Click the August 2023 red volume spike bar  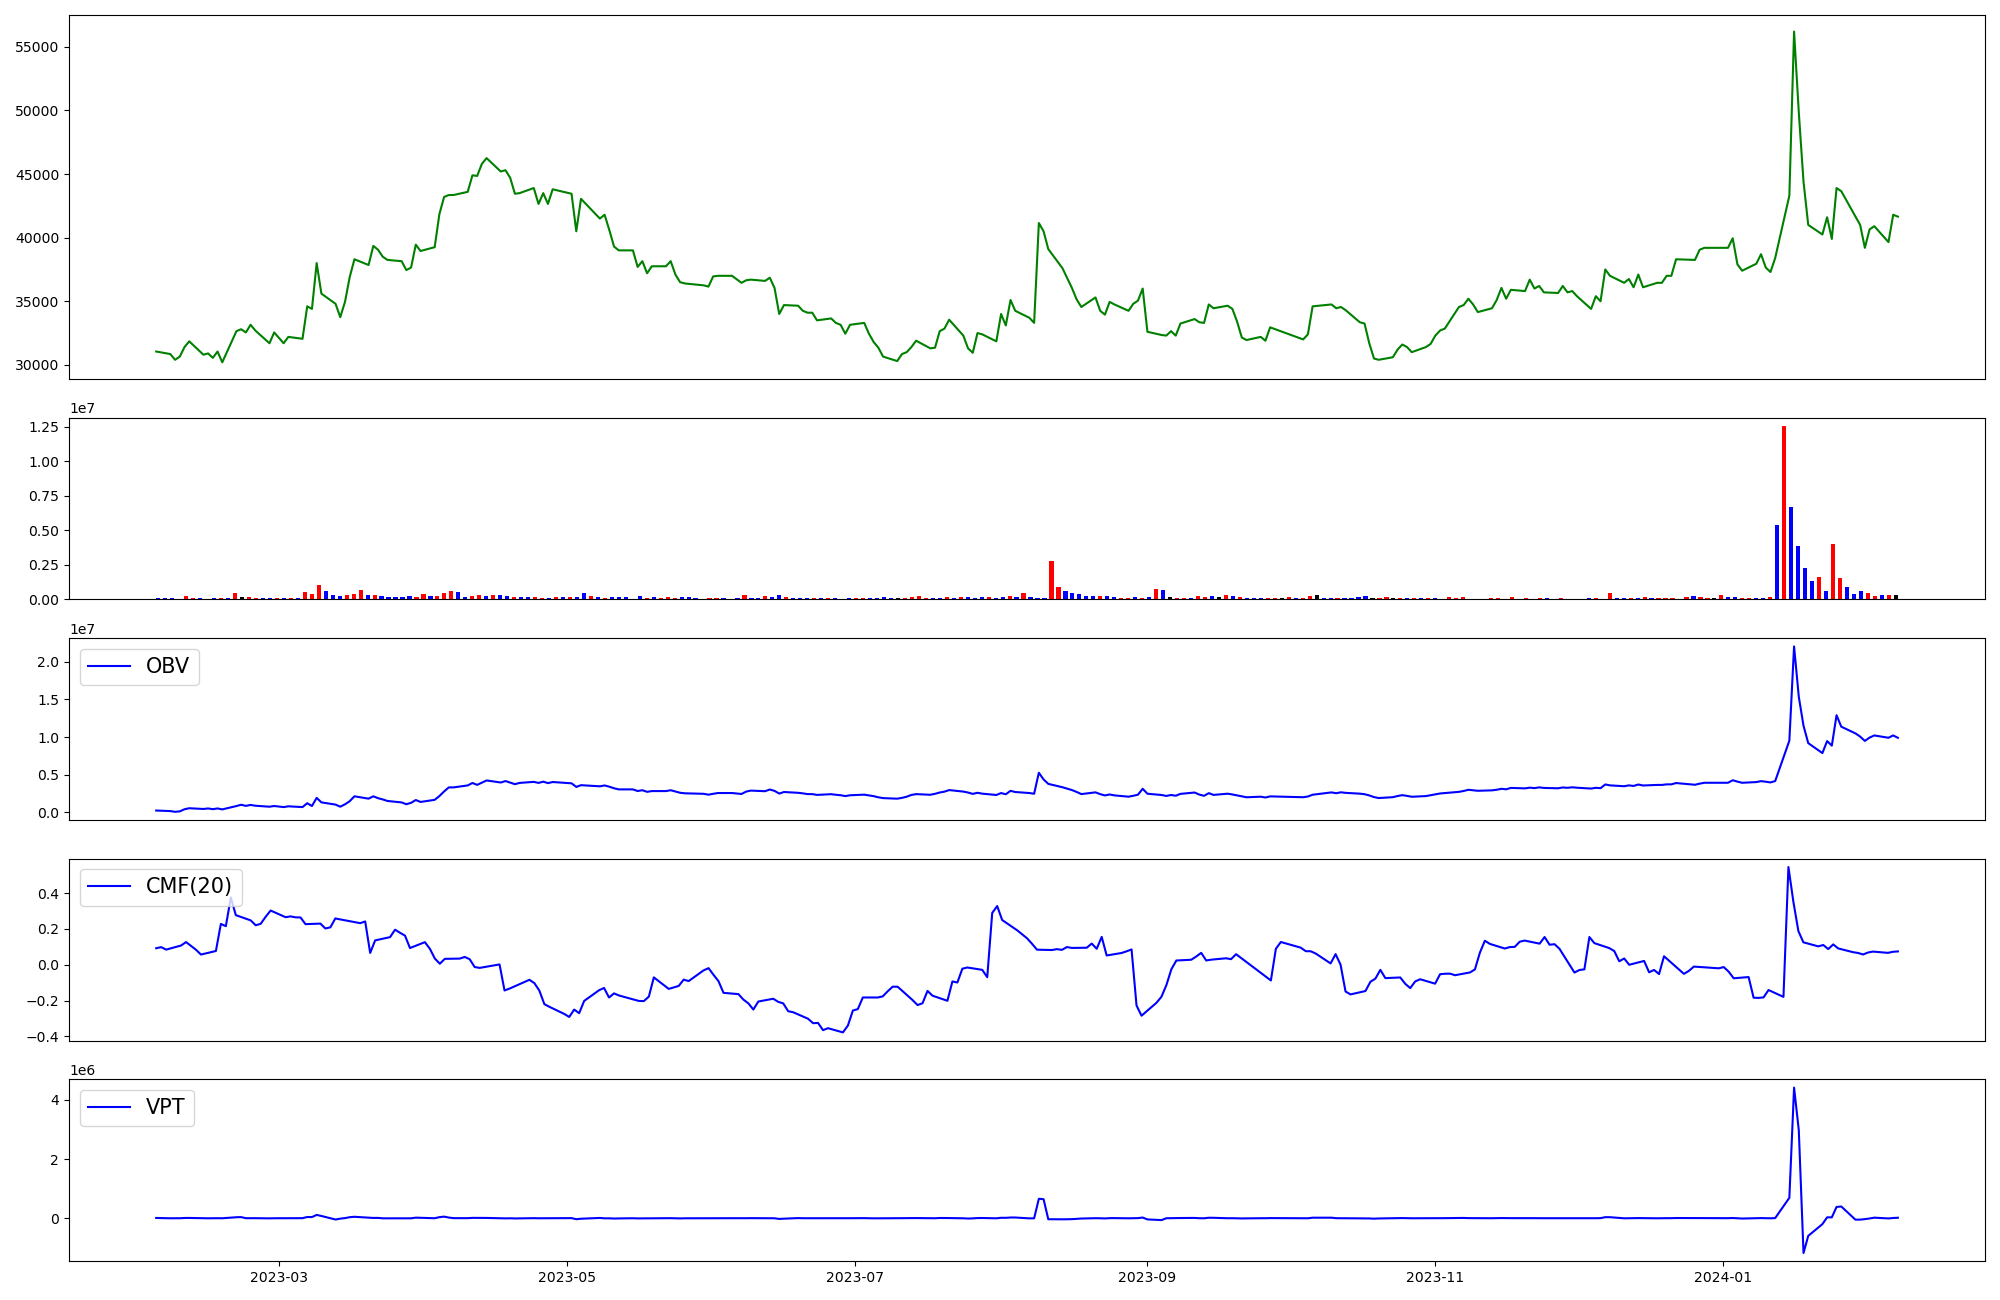point(1051,580)
